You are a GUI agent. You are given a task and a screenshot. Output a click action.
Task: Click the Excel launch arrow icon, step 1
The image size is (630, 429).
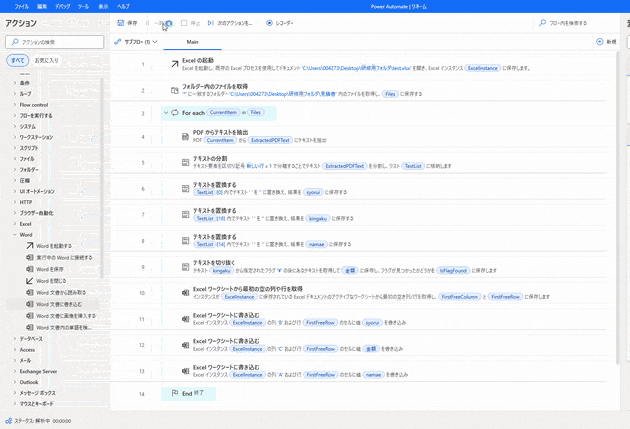(175, 64)
